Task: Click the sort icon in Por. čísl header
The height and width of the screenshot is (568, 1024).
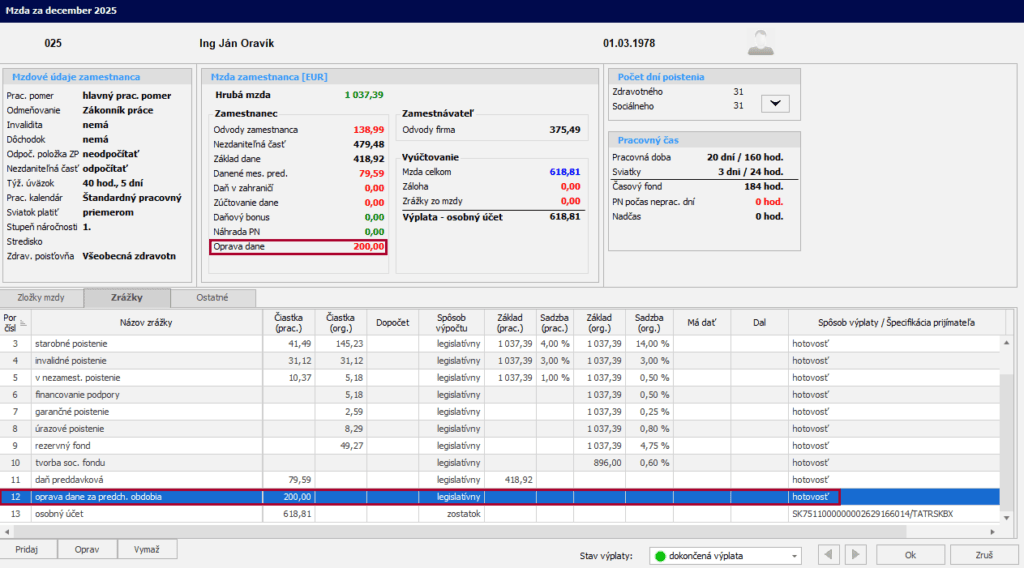Action: pyautogui.click(x=23, y=321)
